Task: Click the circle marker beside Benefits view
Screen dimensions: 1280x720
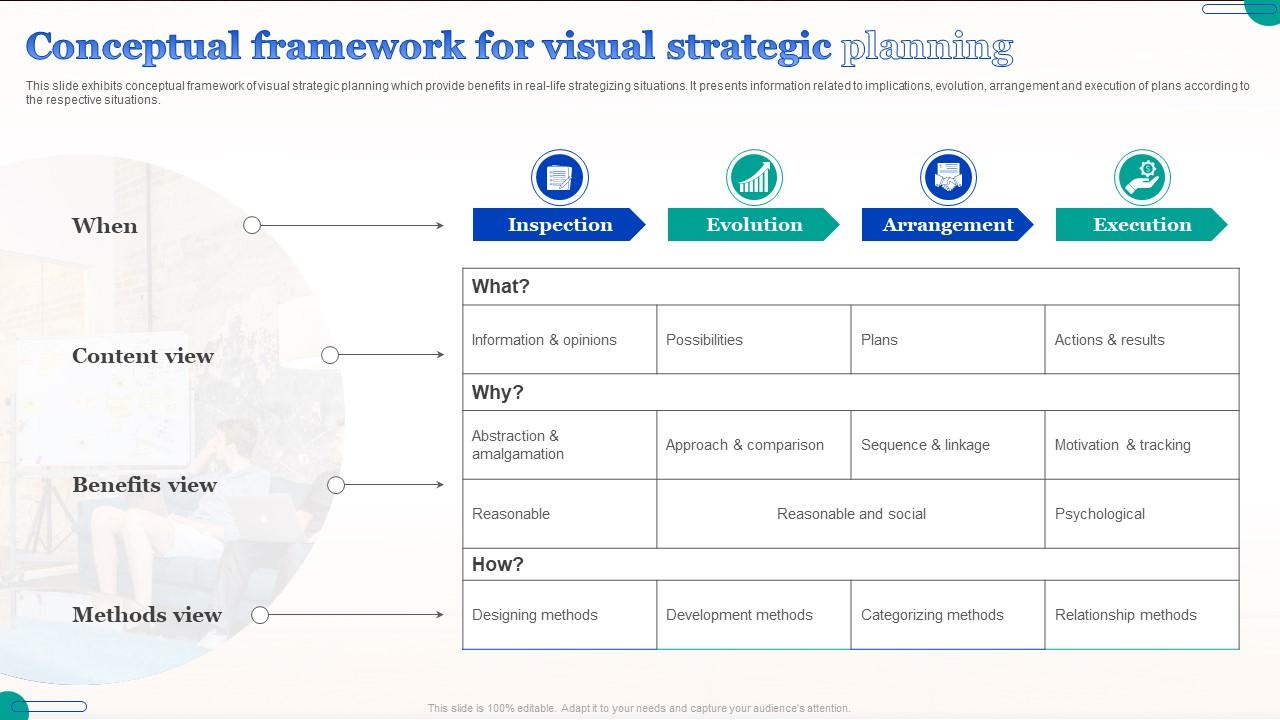Action: click(336, 485)
